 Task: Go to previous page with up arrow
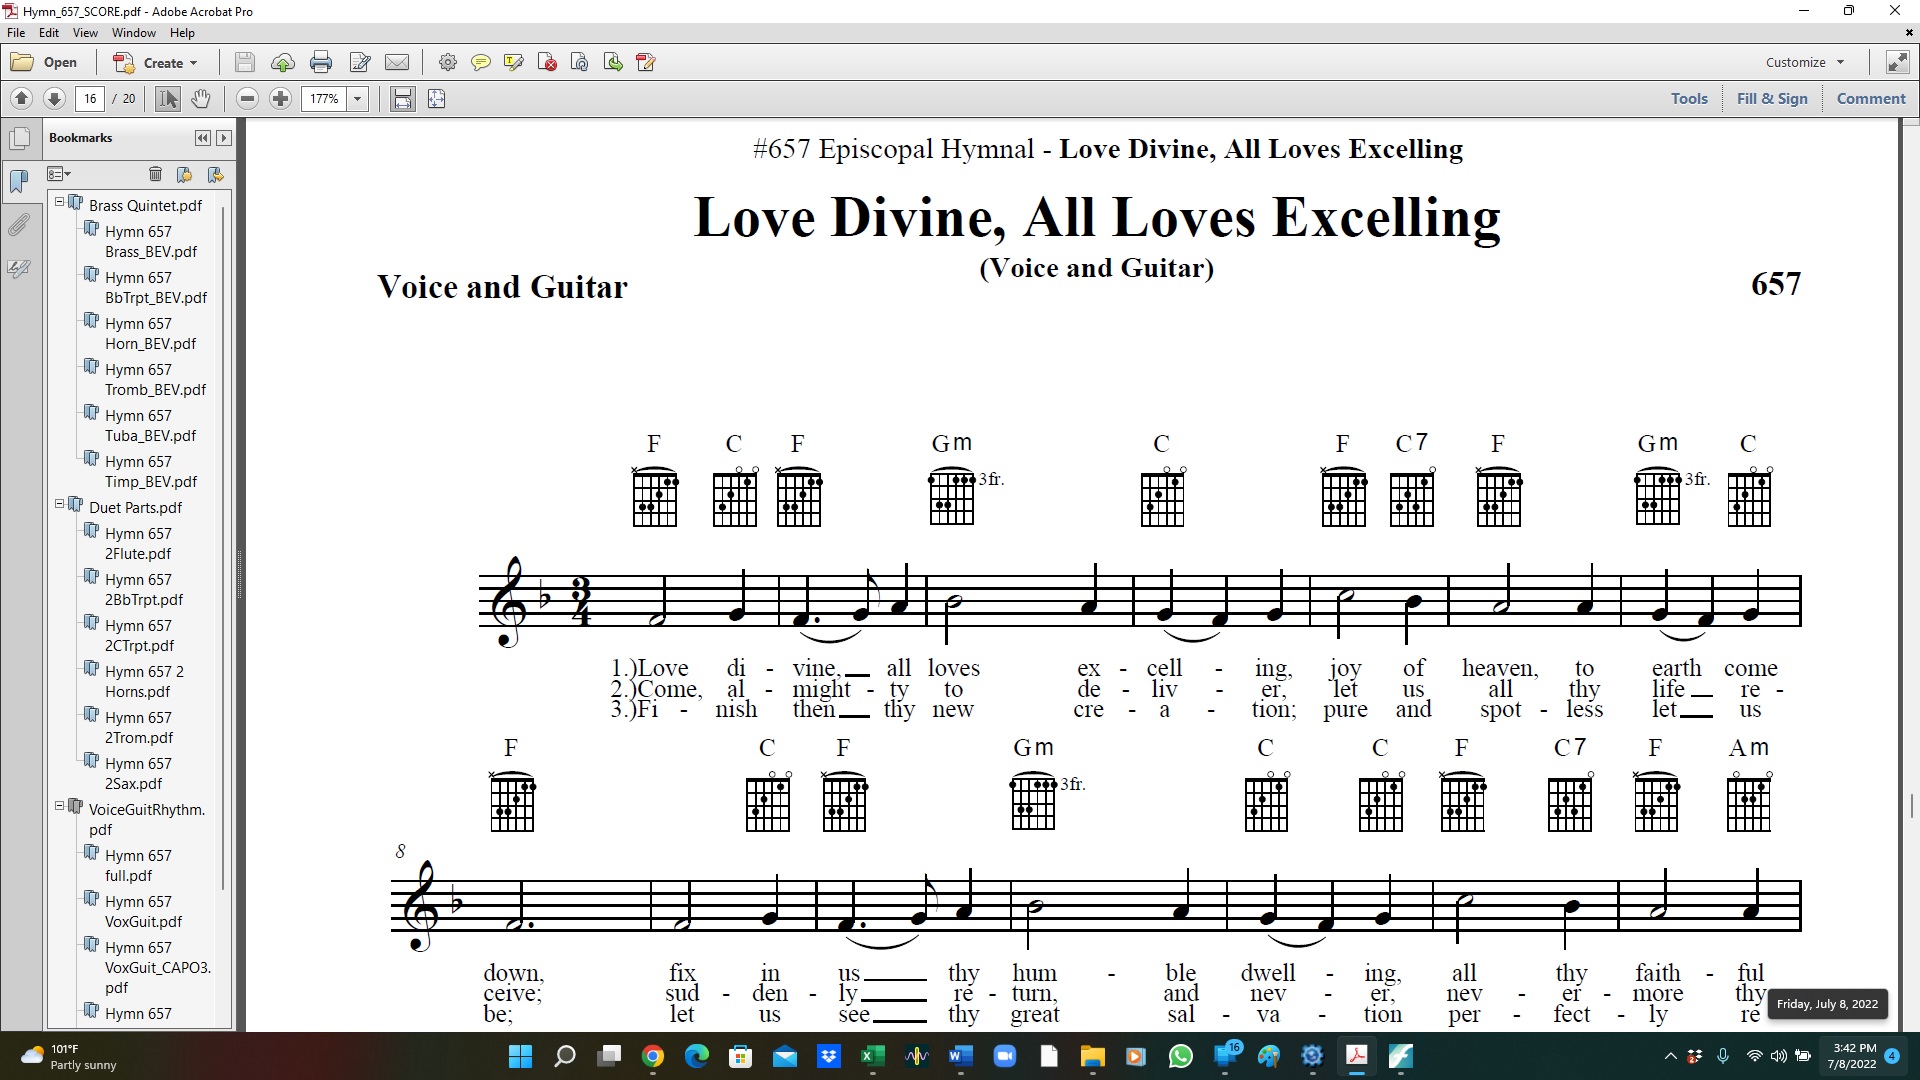tap(21, 98)
